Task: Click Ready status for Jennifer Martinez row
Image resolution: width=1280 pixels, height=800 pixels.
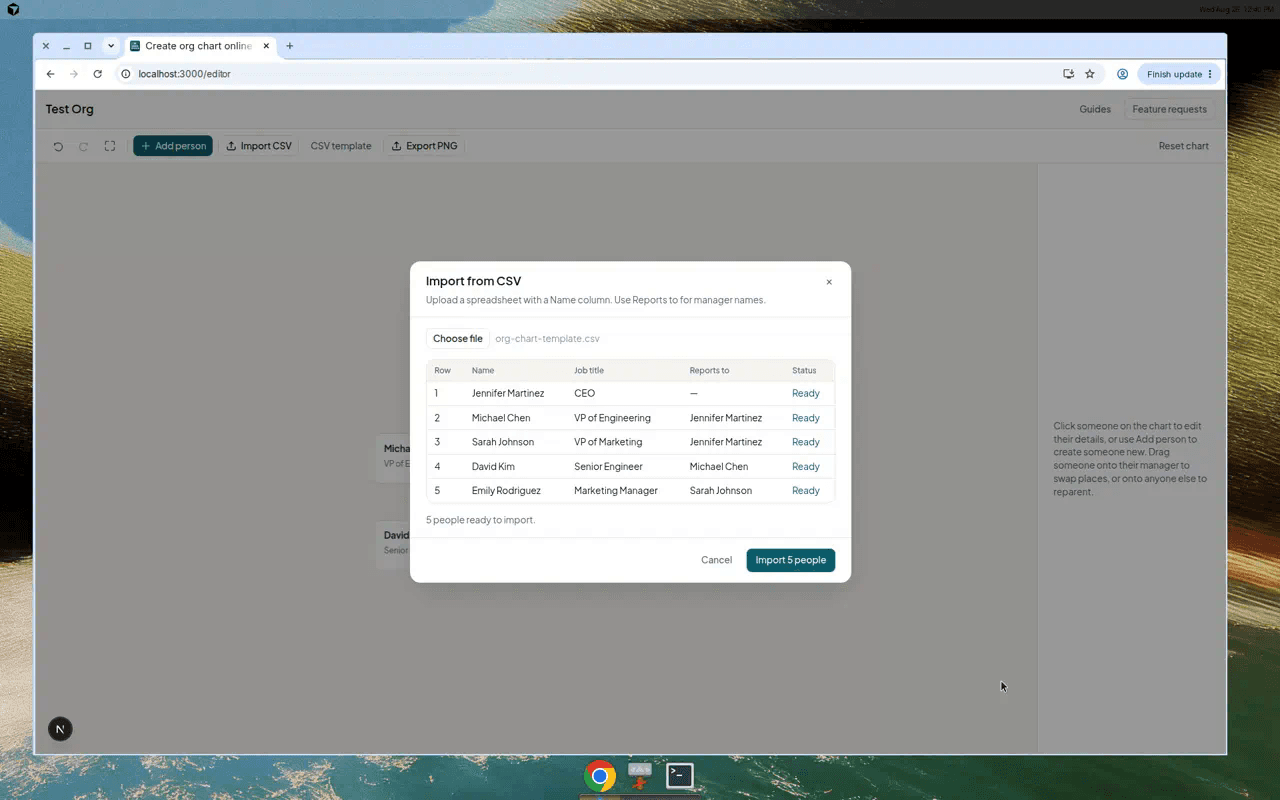Action: point(806,393)
